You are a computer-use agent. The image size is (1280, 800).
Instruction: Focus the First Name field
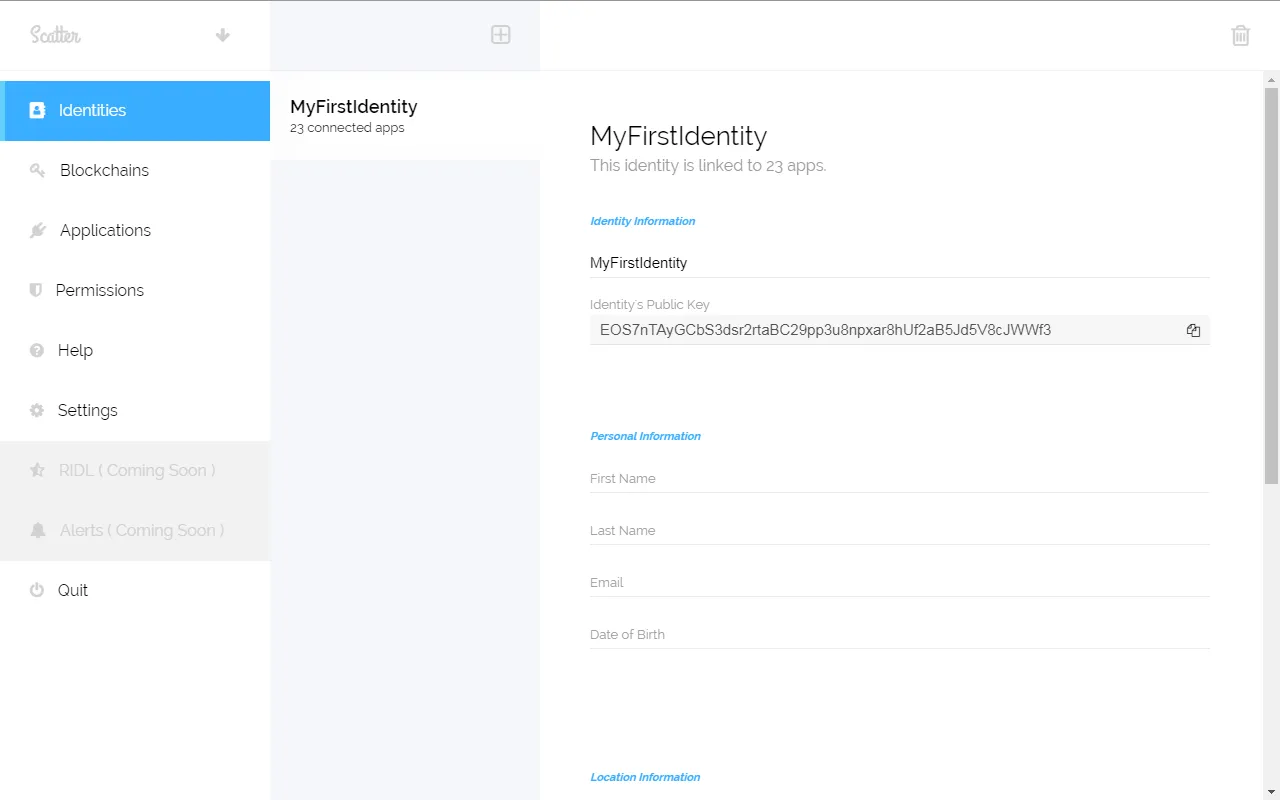pos(900,479)
